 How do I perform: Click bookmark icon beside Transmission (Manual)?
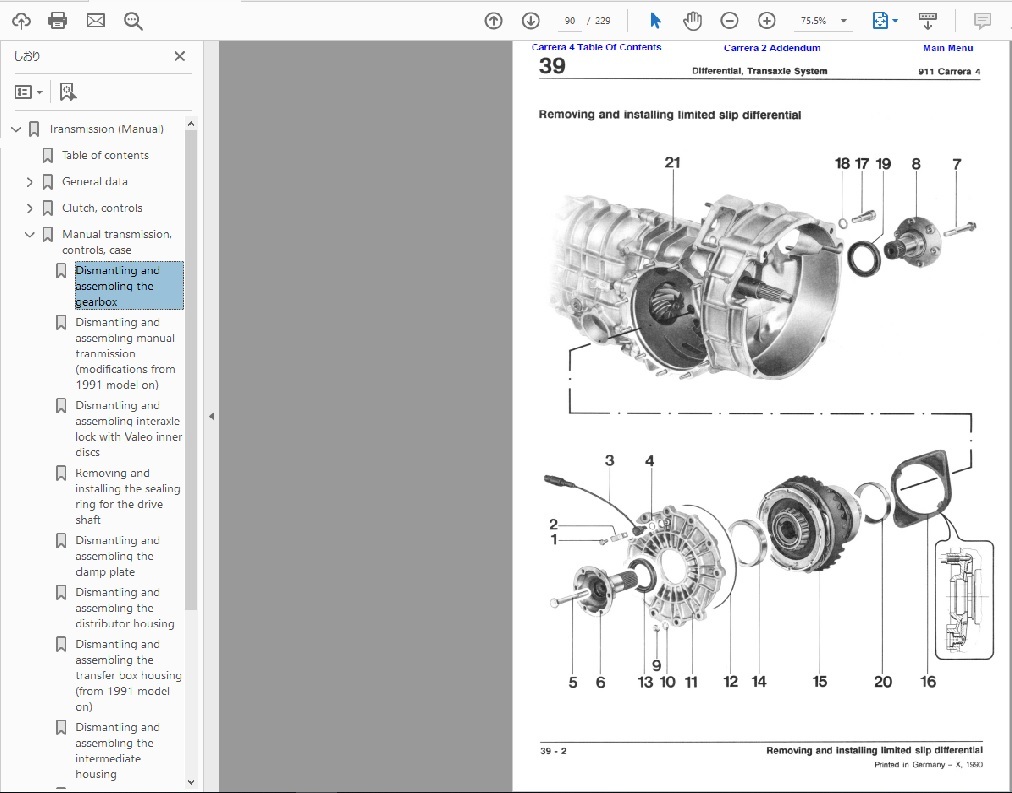click(35, 130)
